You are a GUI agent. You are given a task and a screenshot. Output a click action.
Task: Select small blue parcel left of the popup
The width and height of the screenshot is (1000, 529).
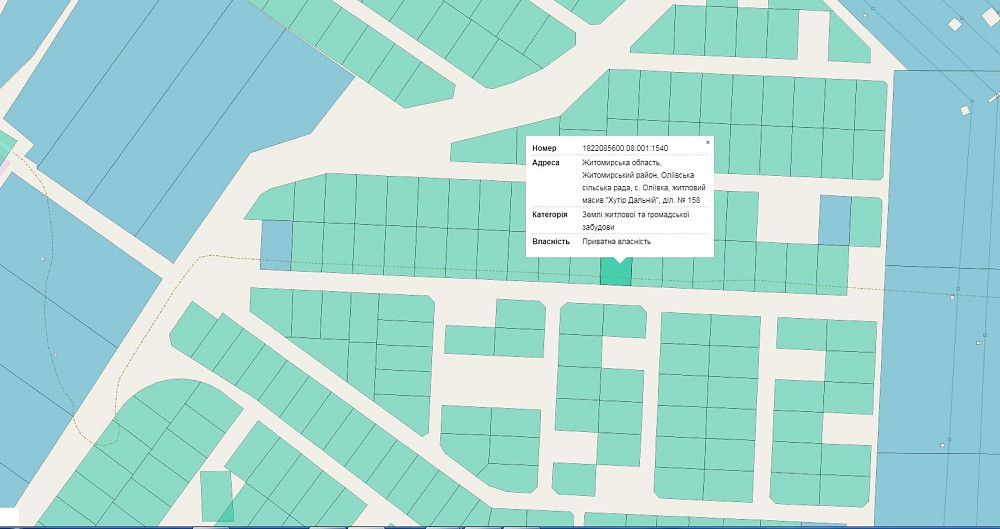tap(276, 245)
